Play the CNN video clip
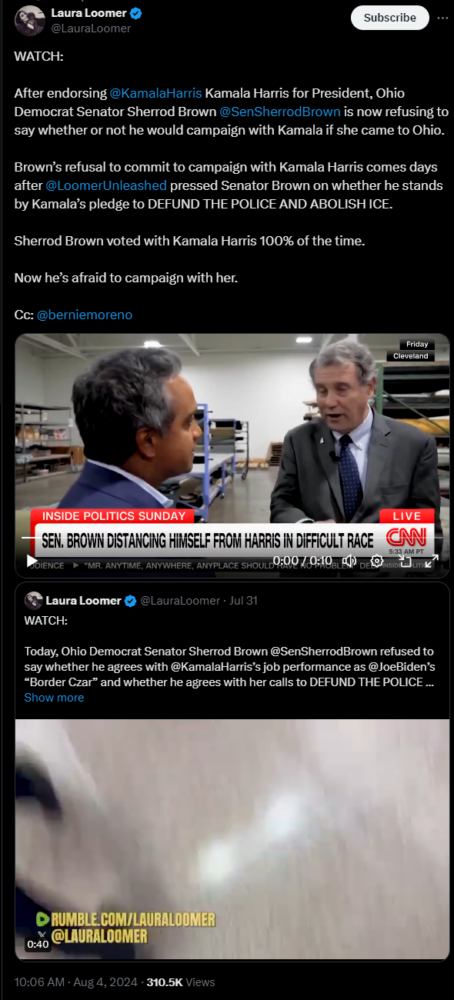 point(31,560)
